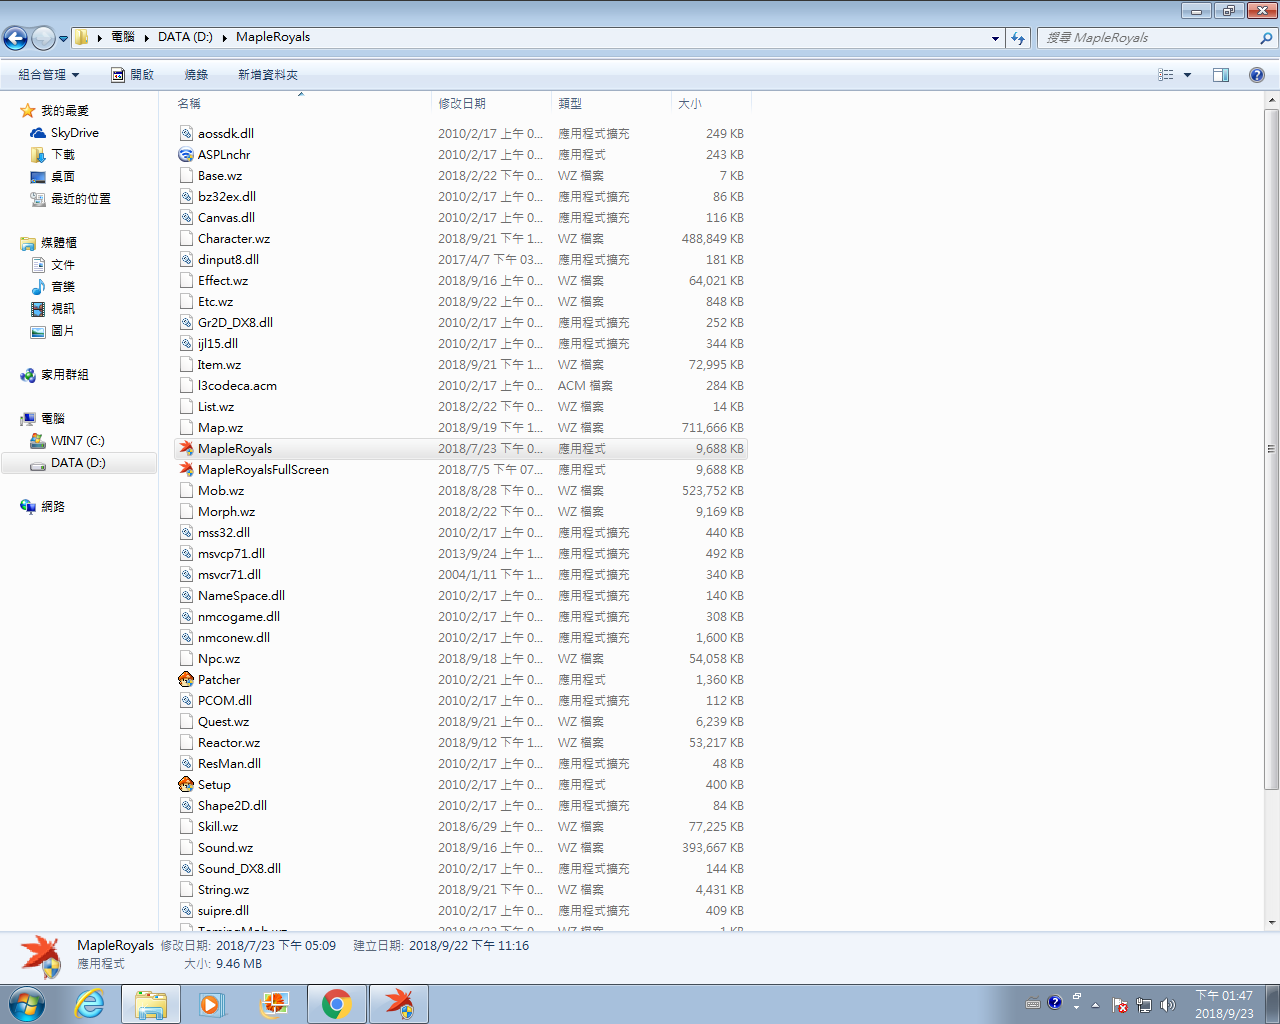1280x1024 pixels.
Task: Click the Burn toolbar button
Action: 196,75
